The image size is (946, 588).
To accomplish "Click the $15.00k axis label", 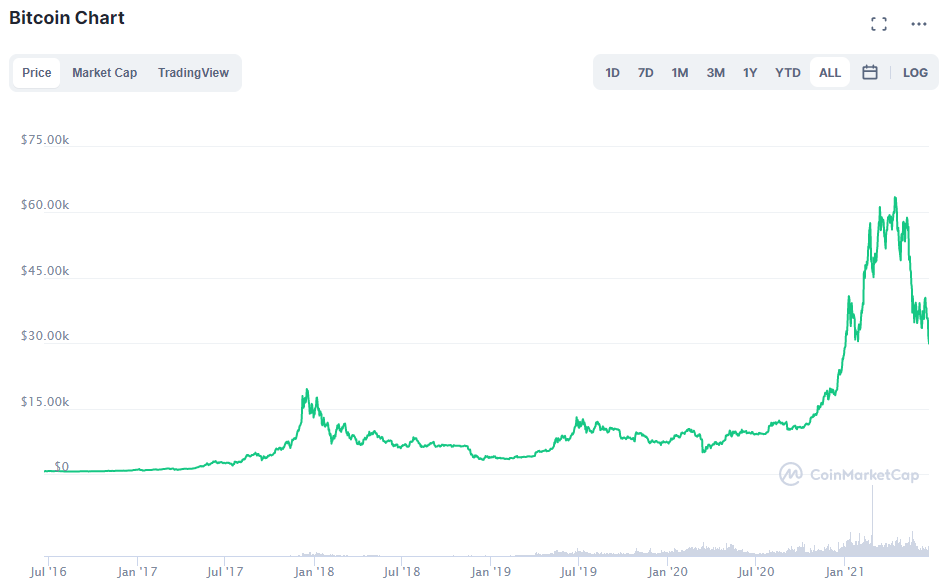I will (45, 402).
